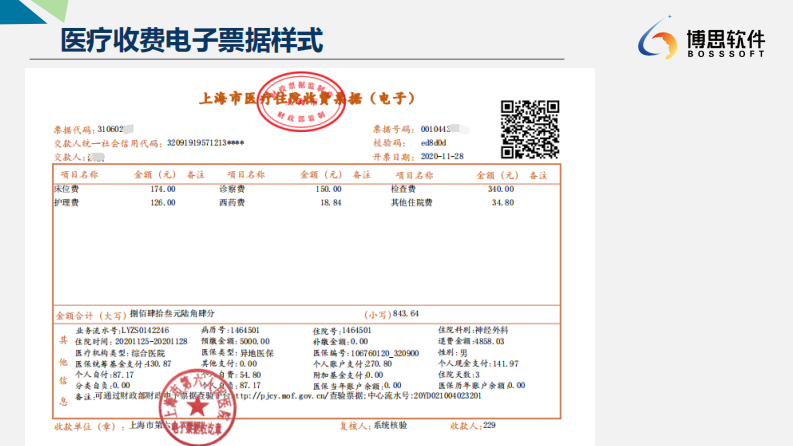Click the first 项目名称 column header
Image resolution: width=793 pixels, height=446 pixels.
[79, 175]
